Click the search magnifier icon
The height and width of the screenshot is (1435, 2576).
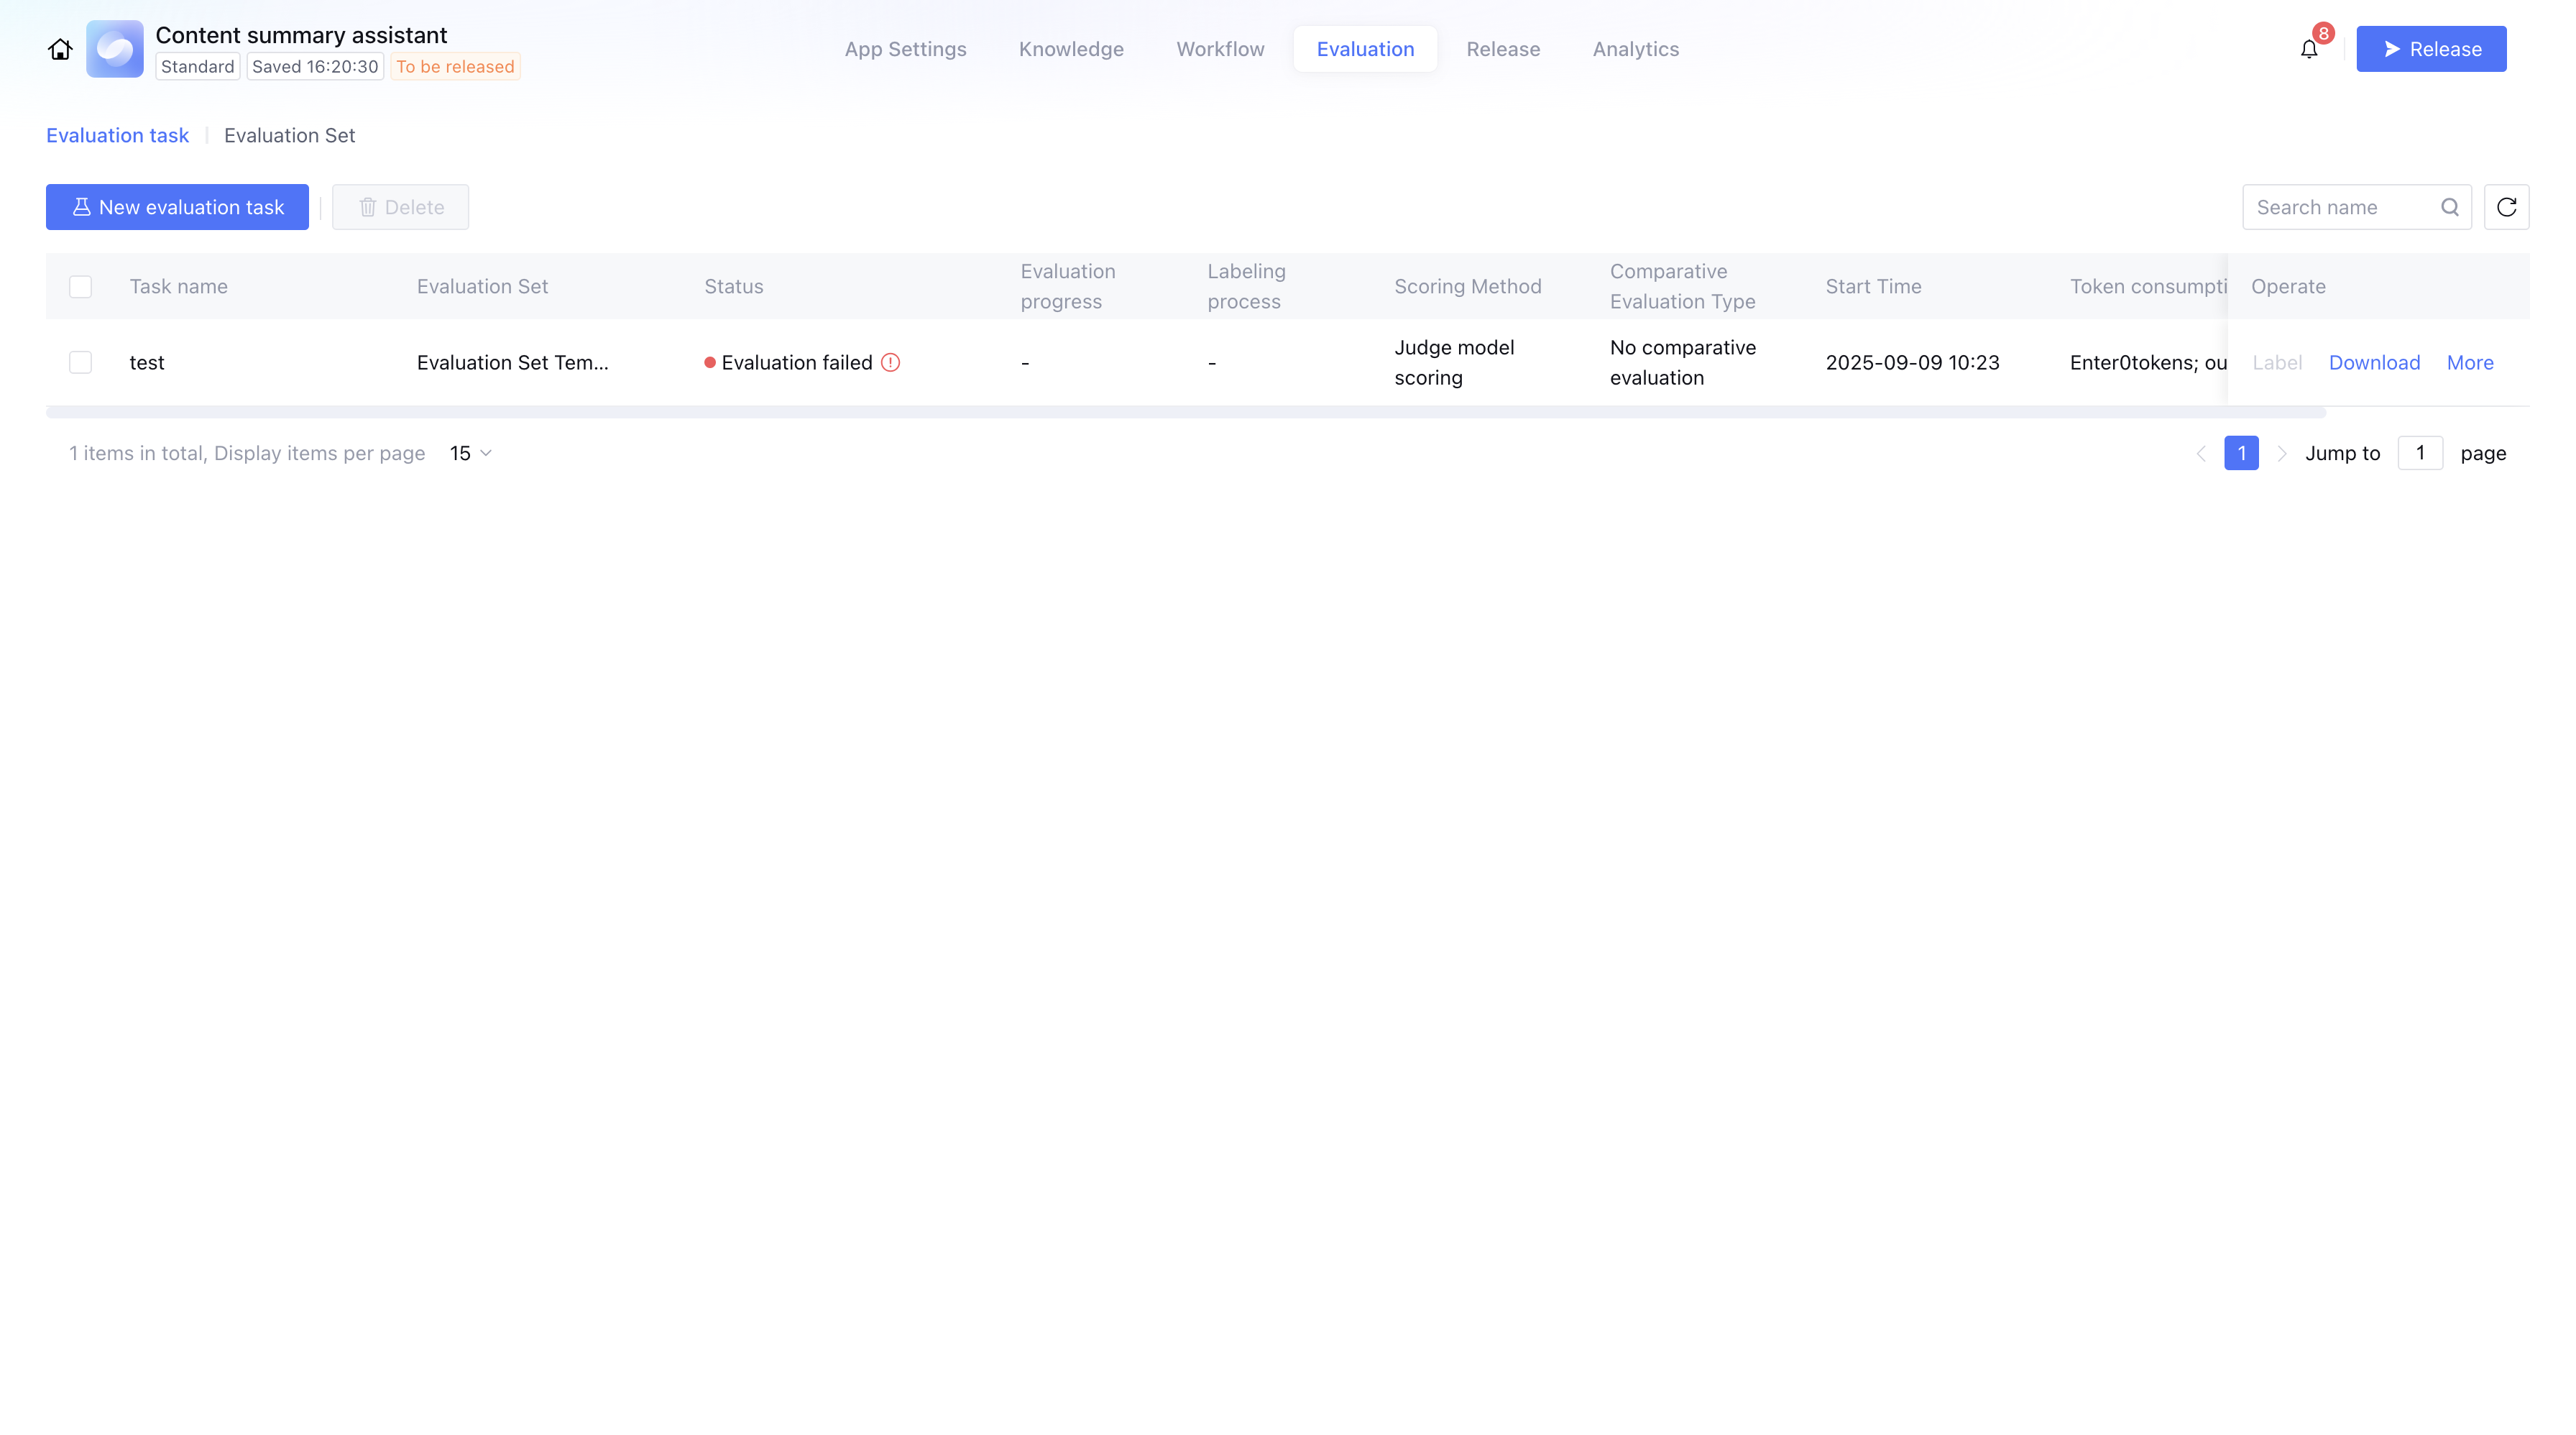point(2449,207)
